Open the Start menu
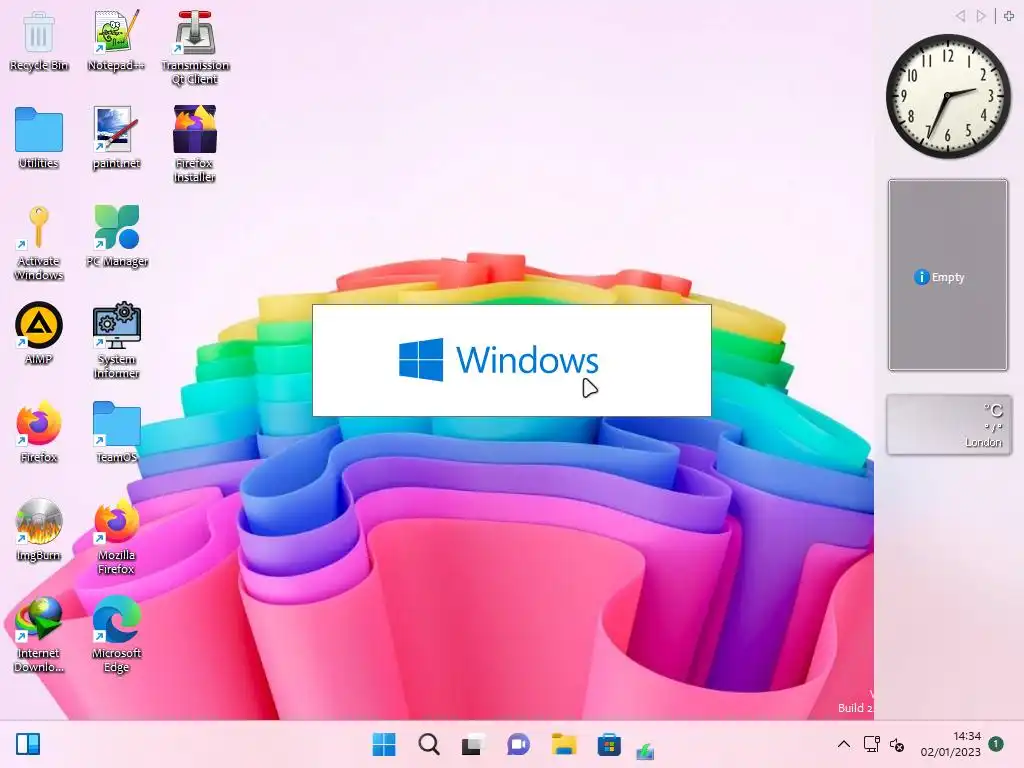 click(384, 744)
